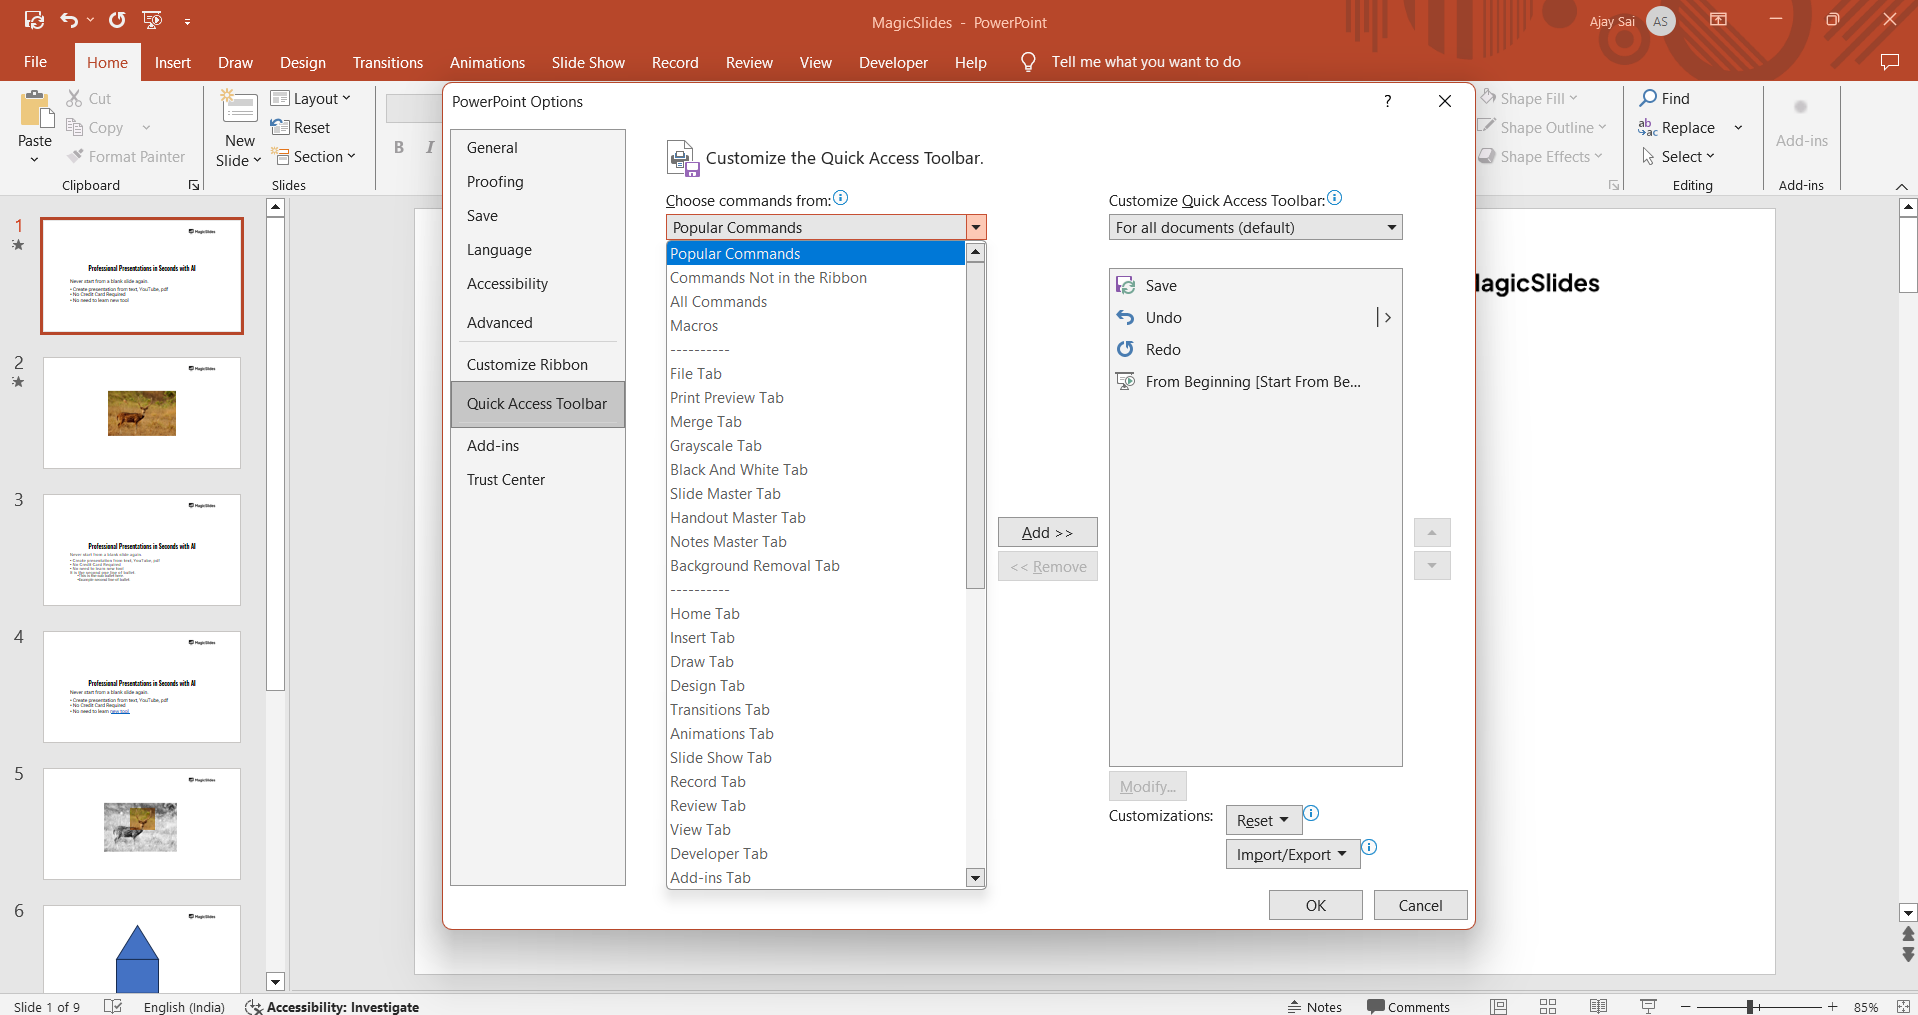Open the Reset customizations dropdown
This screenshot has height=1015, width=1918.
(1263, 821)
